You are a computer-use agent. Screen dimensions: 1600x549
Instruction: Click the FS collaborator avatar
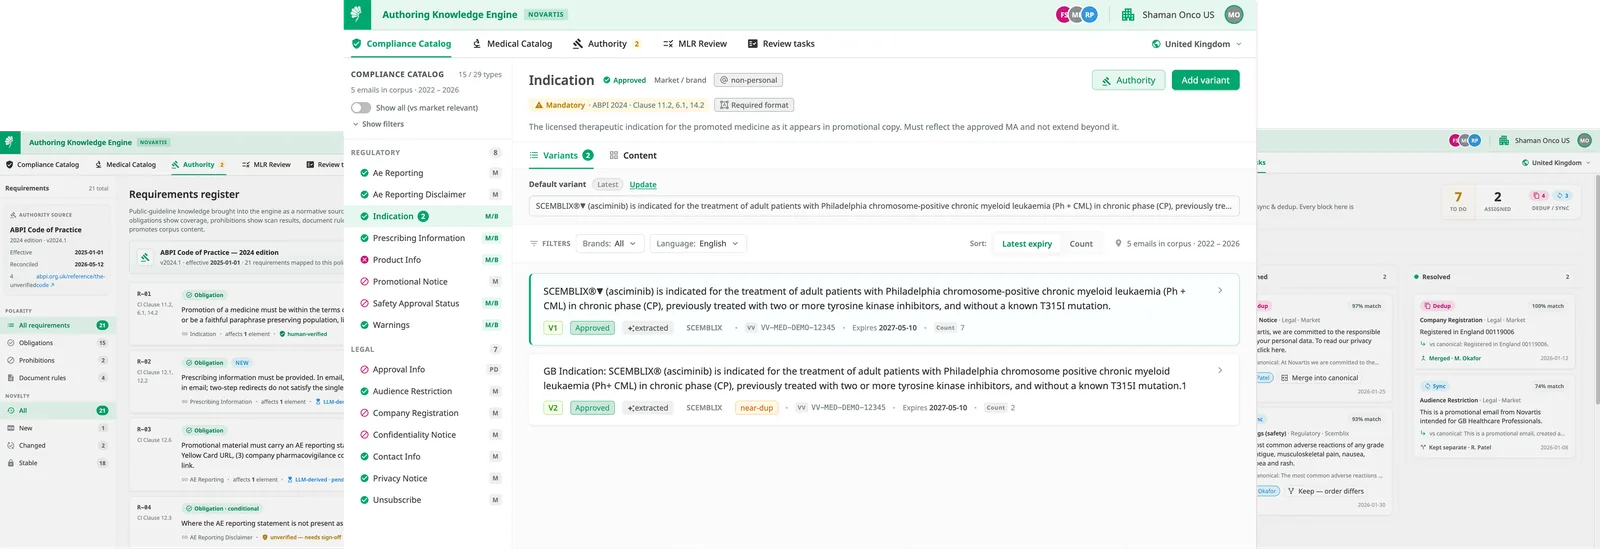pos(1064,14)
